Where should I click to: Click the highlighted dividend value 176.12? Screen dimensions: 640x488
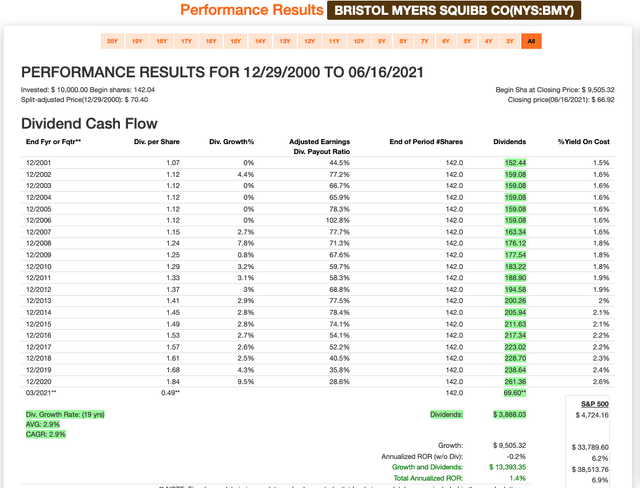click(515, 243)
